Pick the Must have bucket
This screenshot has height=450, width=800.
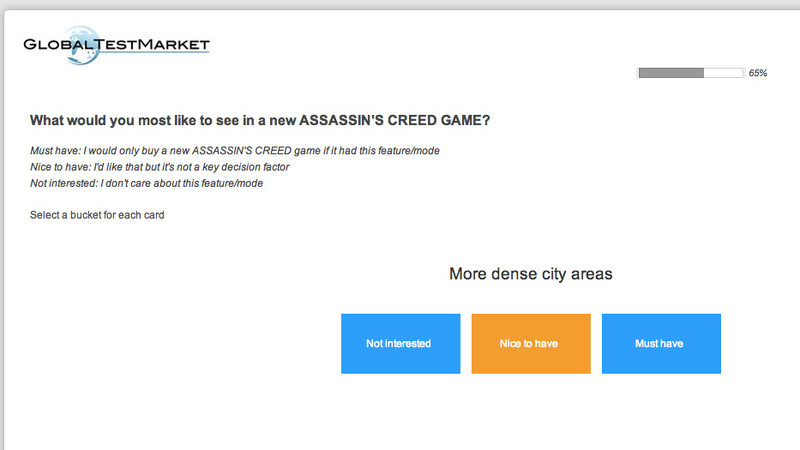pos(661,343)
